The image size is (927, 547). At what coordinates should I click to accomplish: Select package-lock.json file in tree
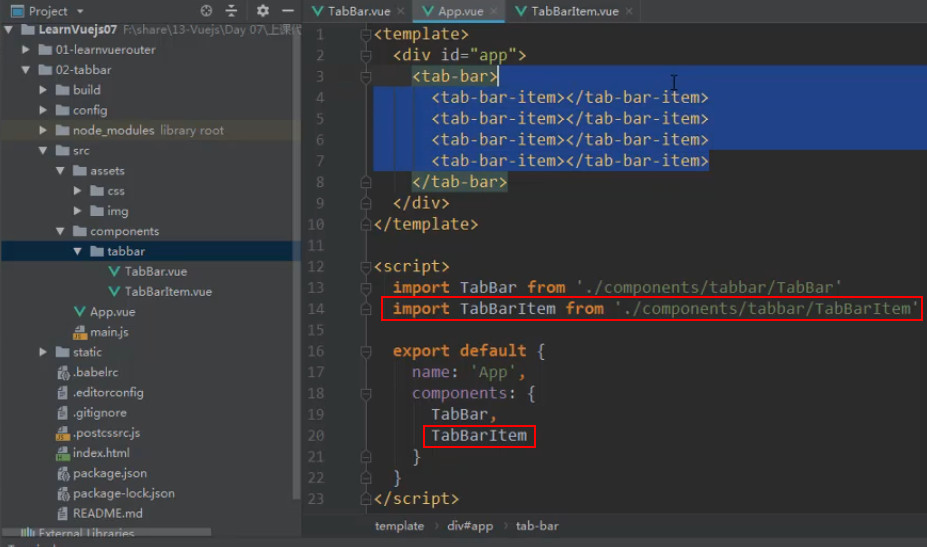[x=124, y=493]
